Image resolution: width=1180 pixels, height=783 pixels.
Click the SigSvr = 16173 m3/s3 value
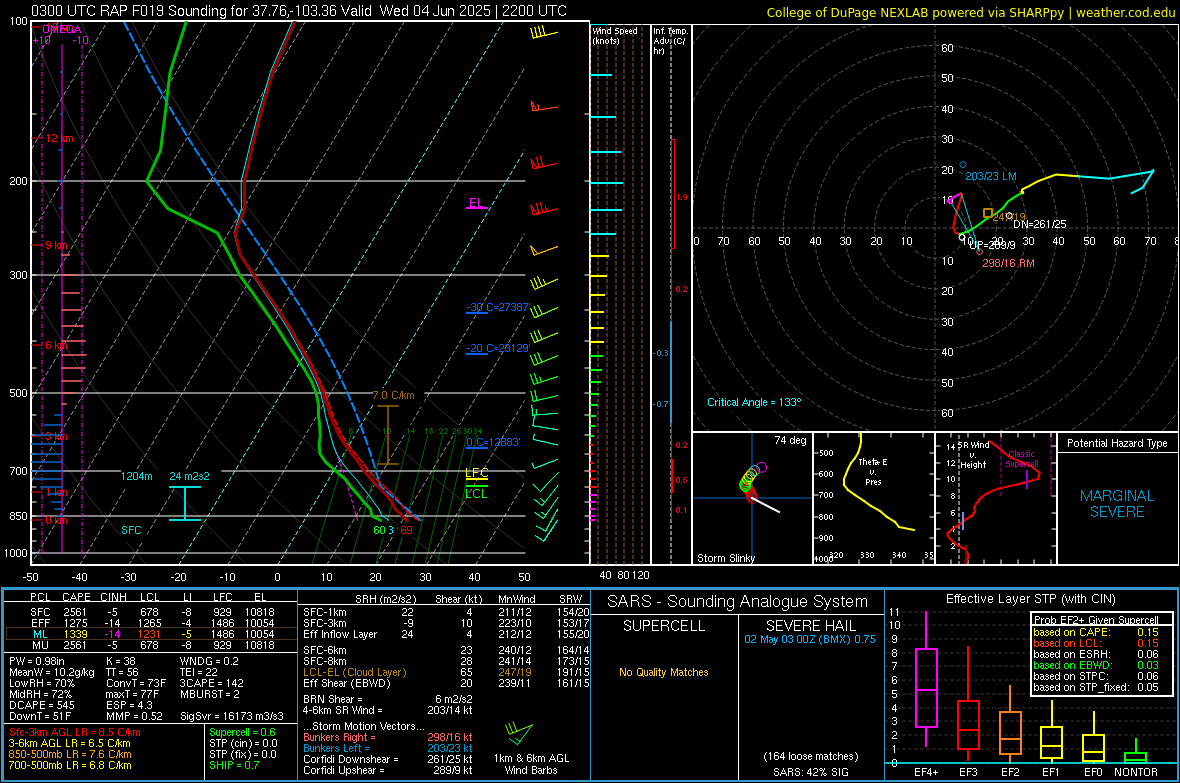pos(232,716)
